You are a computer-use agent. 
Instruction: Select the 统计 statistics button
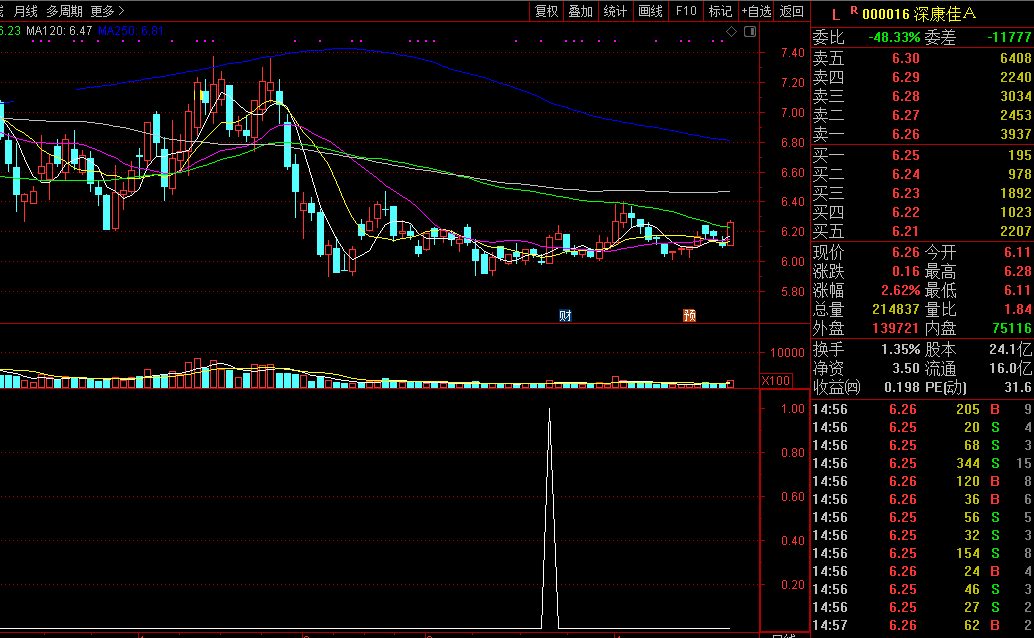(x=615, y=11)
